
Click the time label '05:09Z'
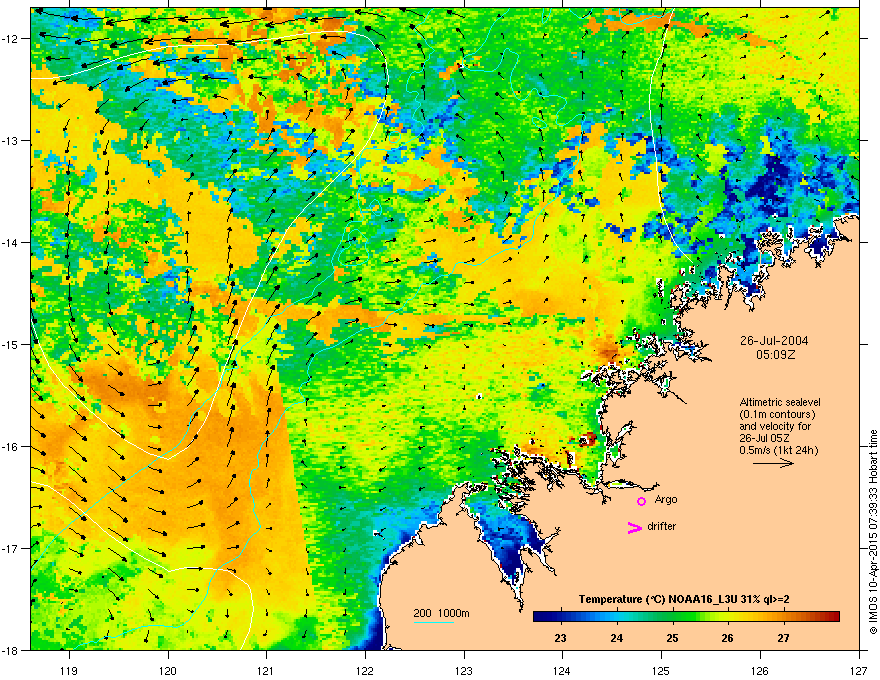click(775, 355)
